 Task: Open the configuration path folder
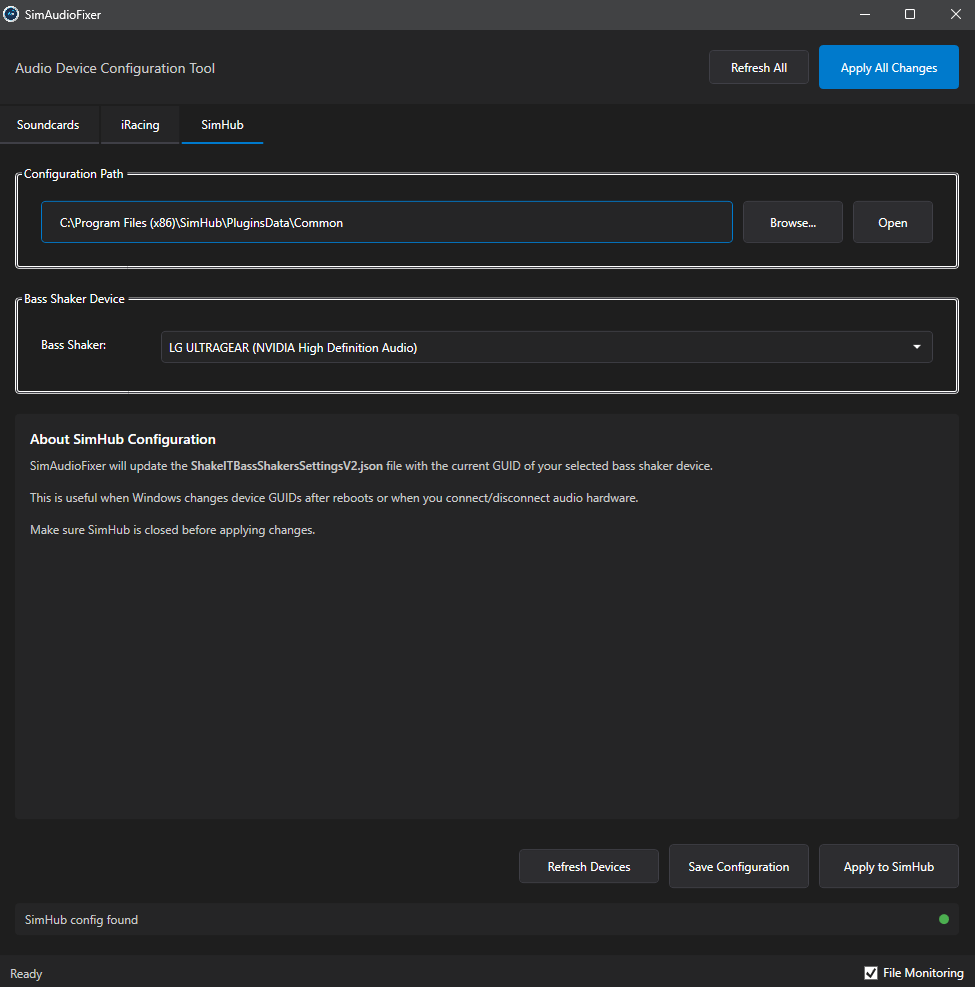[893, 222]
